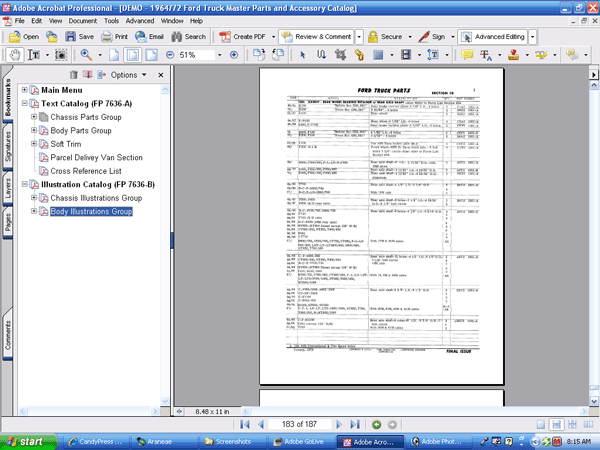
Task: Set view to Fit Width icon
Action: pyautogui.click(x=152, y=55)
